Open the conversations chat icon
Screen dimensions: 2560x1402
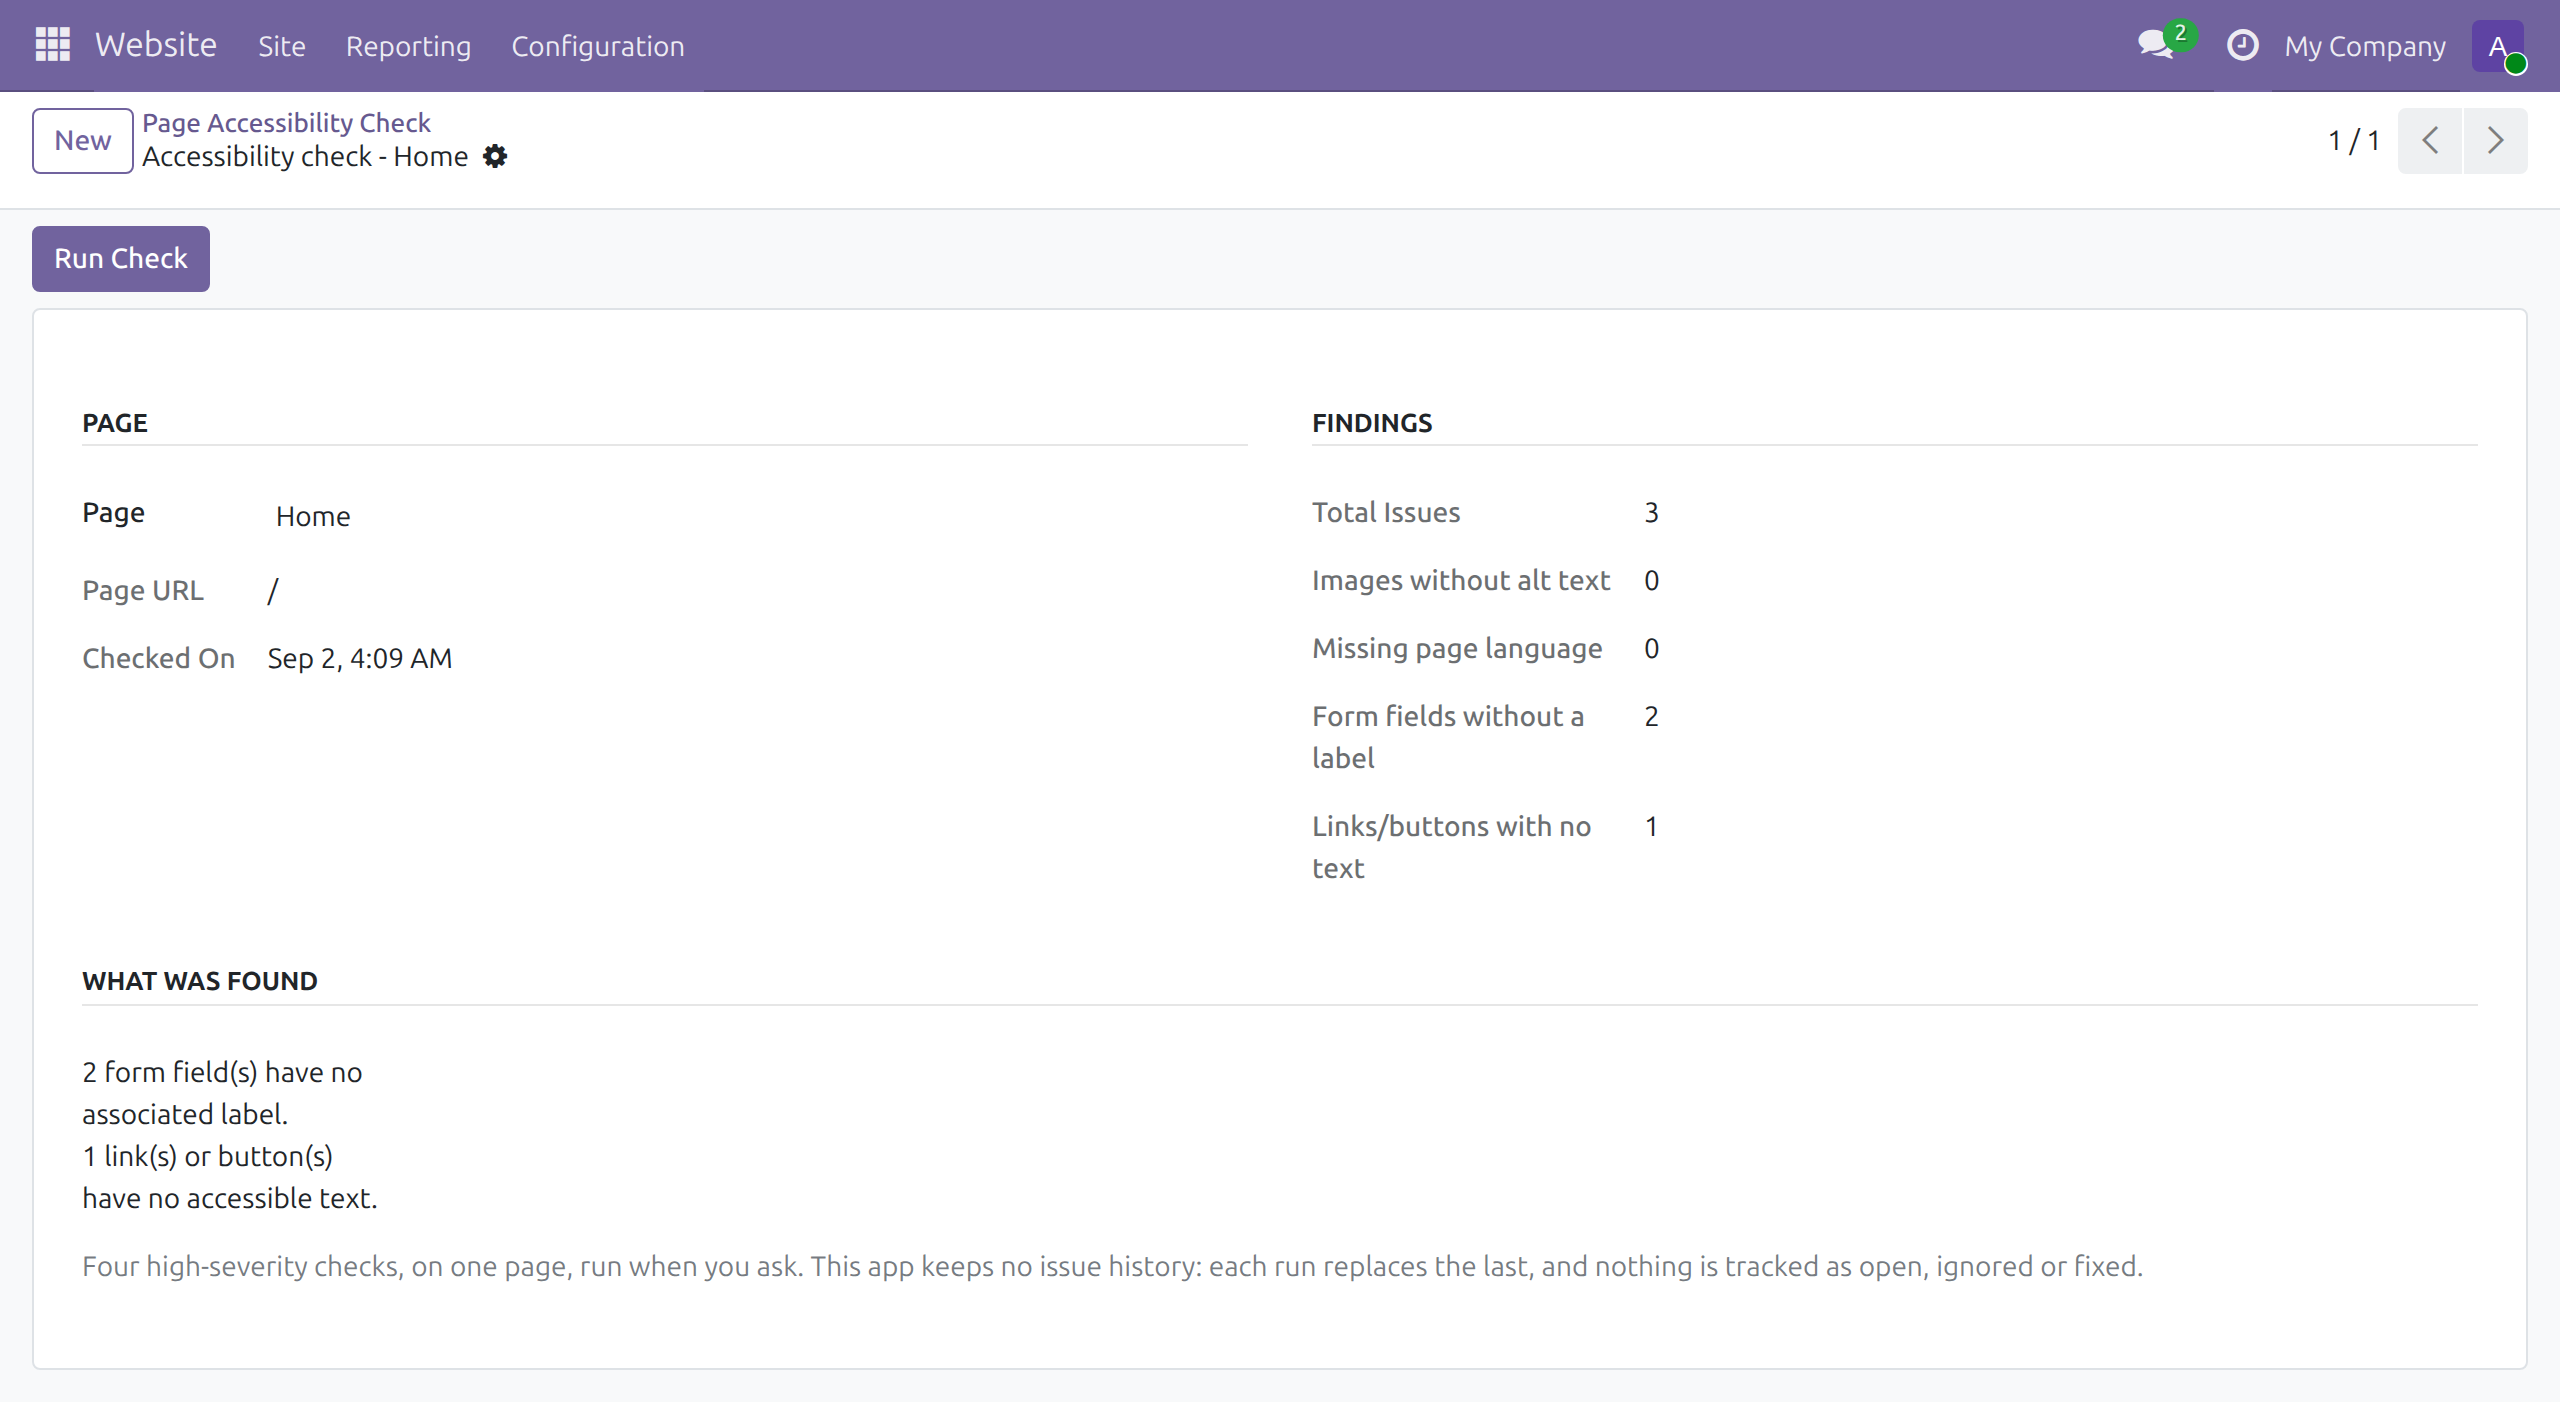coord(2156,45)
